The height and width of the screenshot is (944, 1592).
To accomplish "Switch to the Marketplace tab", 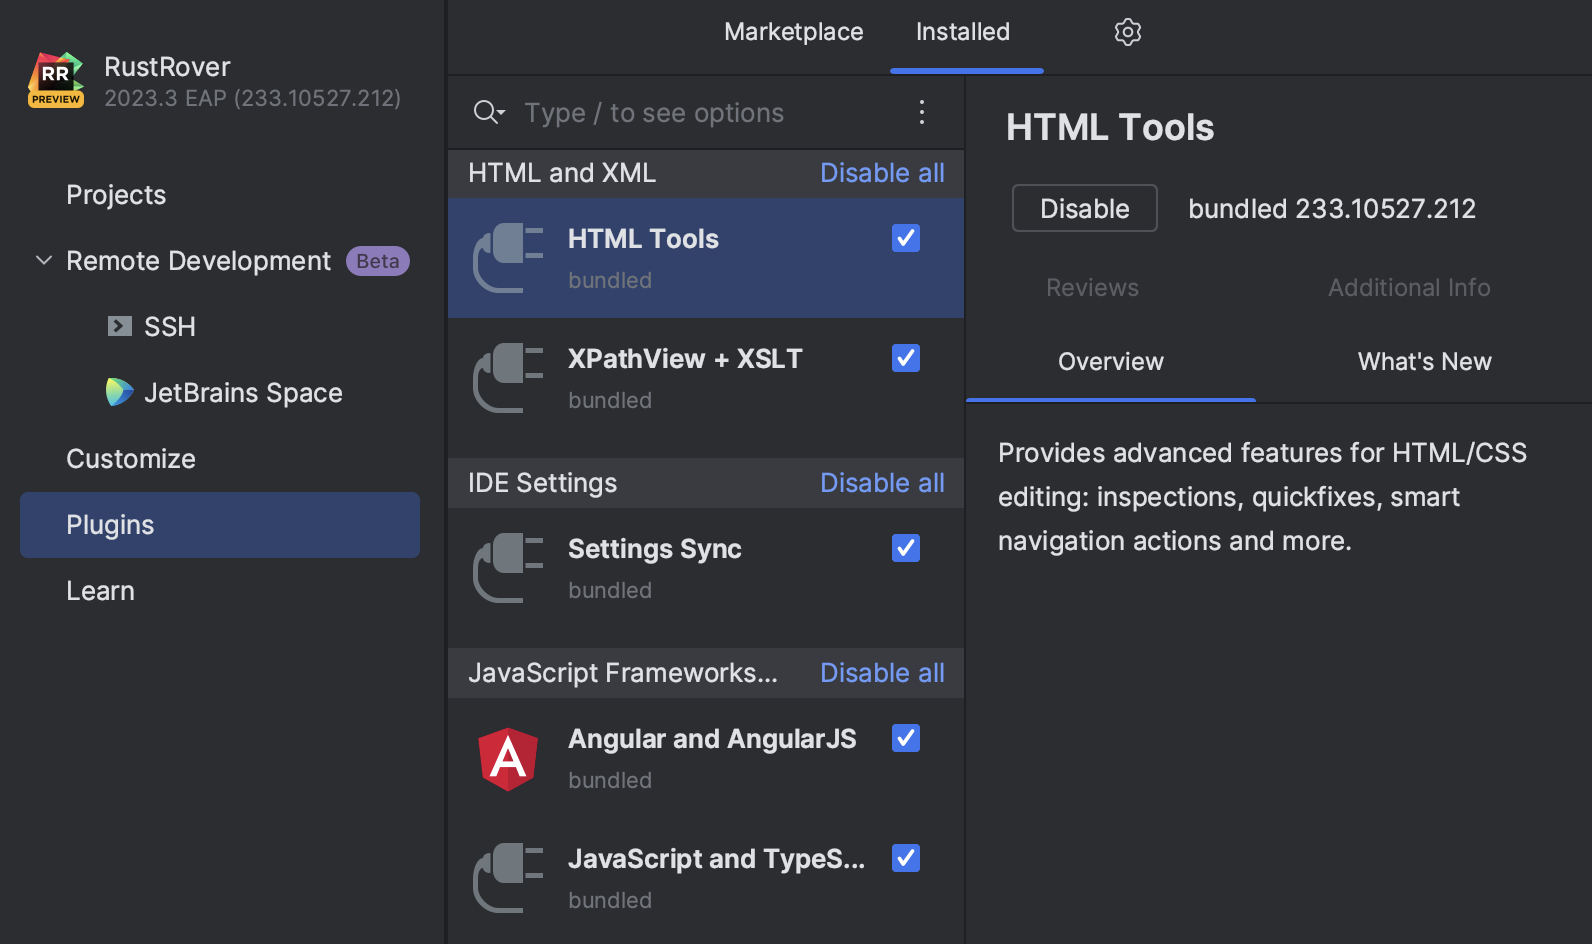I will coord(793,32).
